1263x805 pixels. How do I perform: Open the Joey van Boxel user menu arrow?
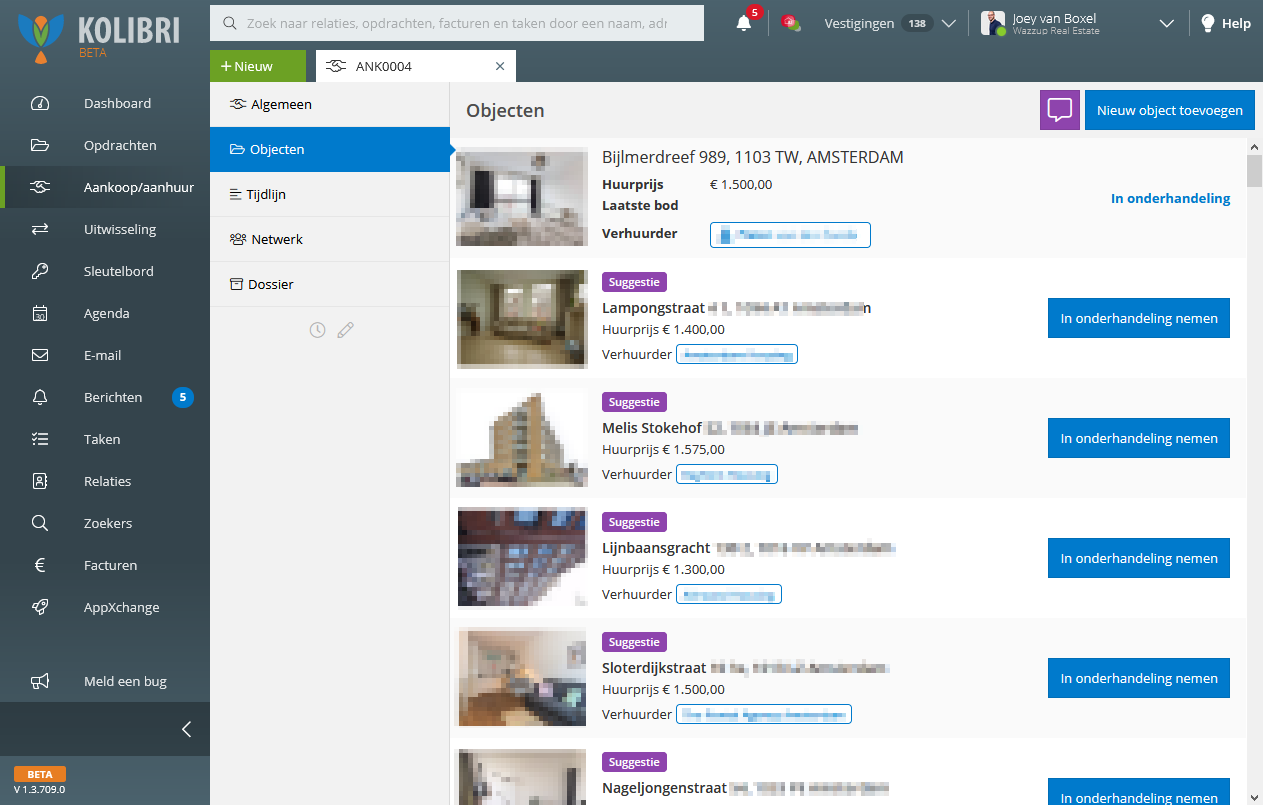pyautogui.click(x=1166, y=24)
